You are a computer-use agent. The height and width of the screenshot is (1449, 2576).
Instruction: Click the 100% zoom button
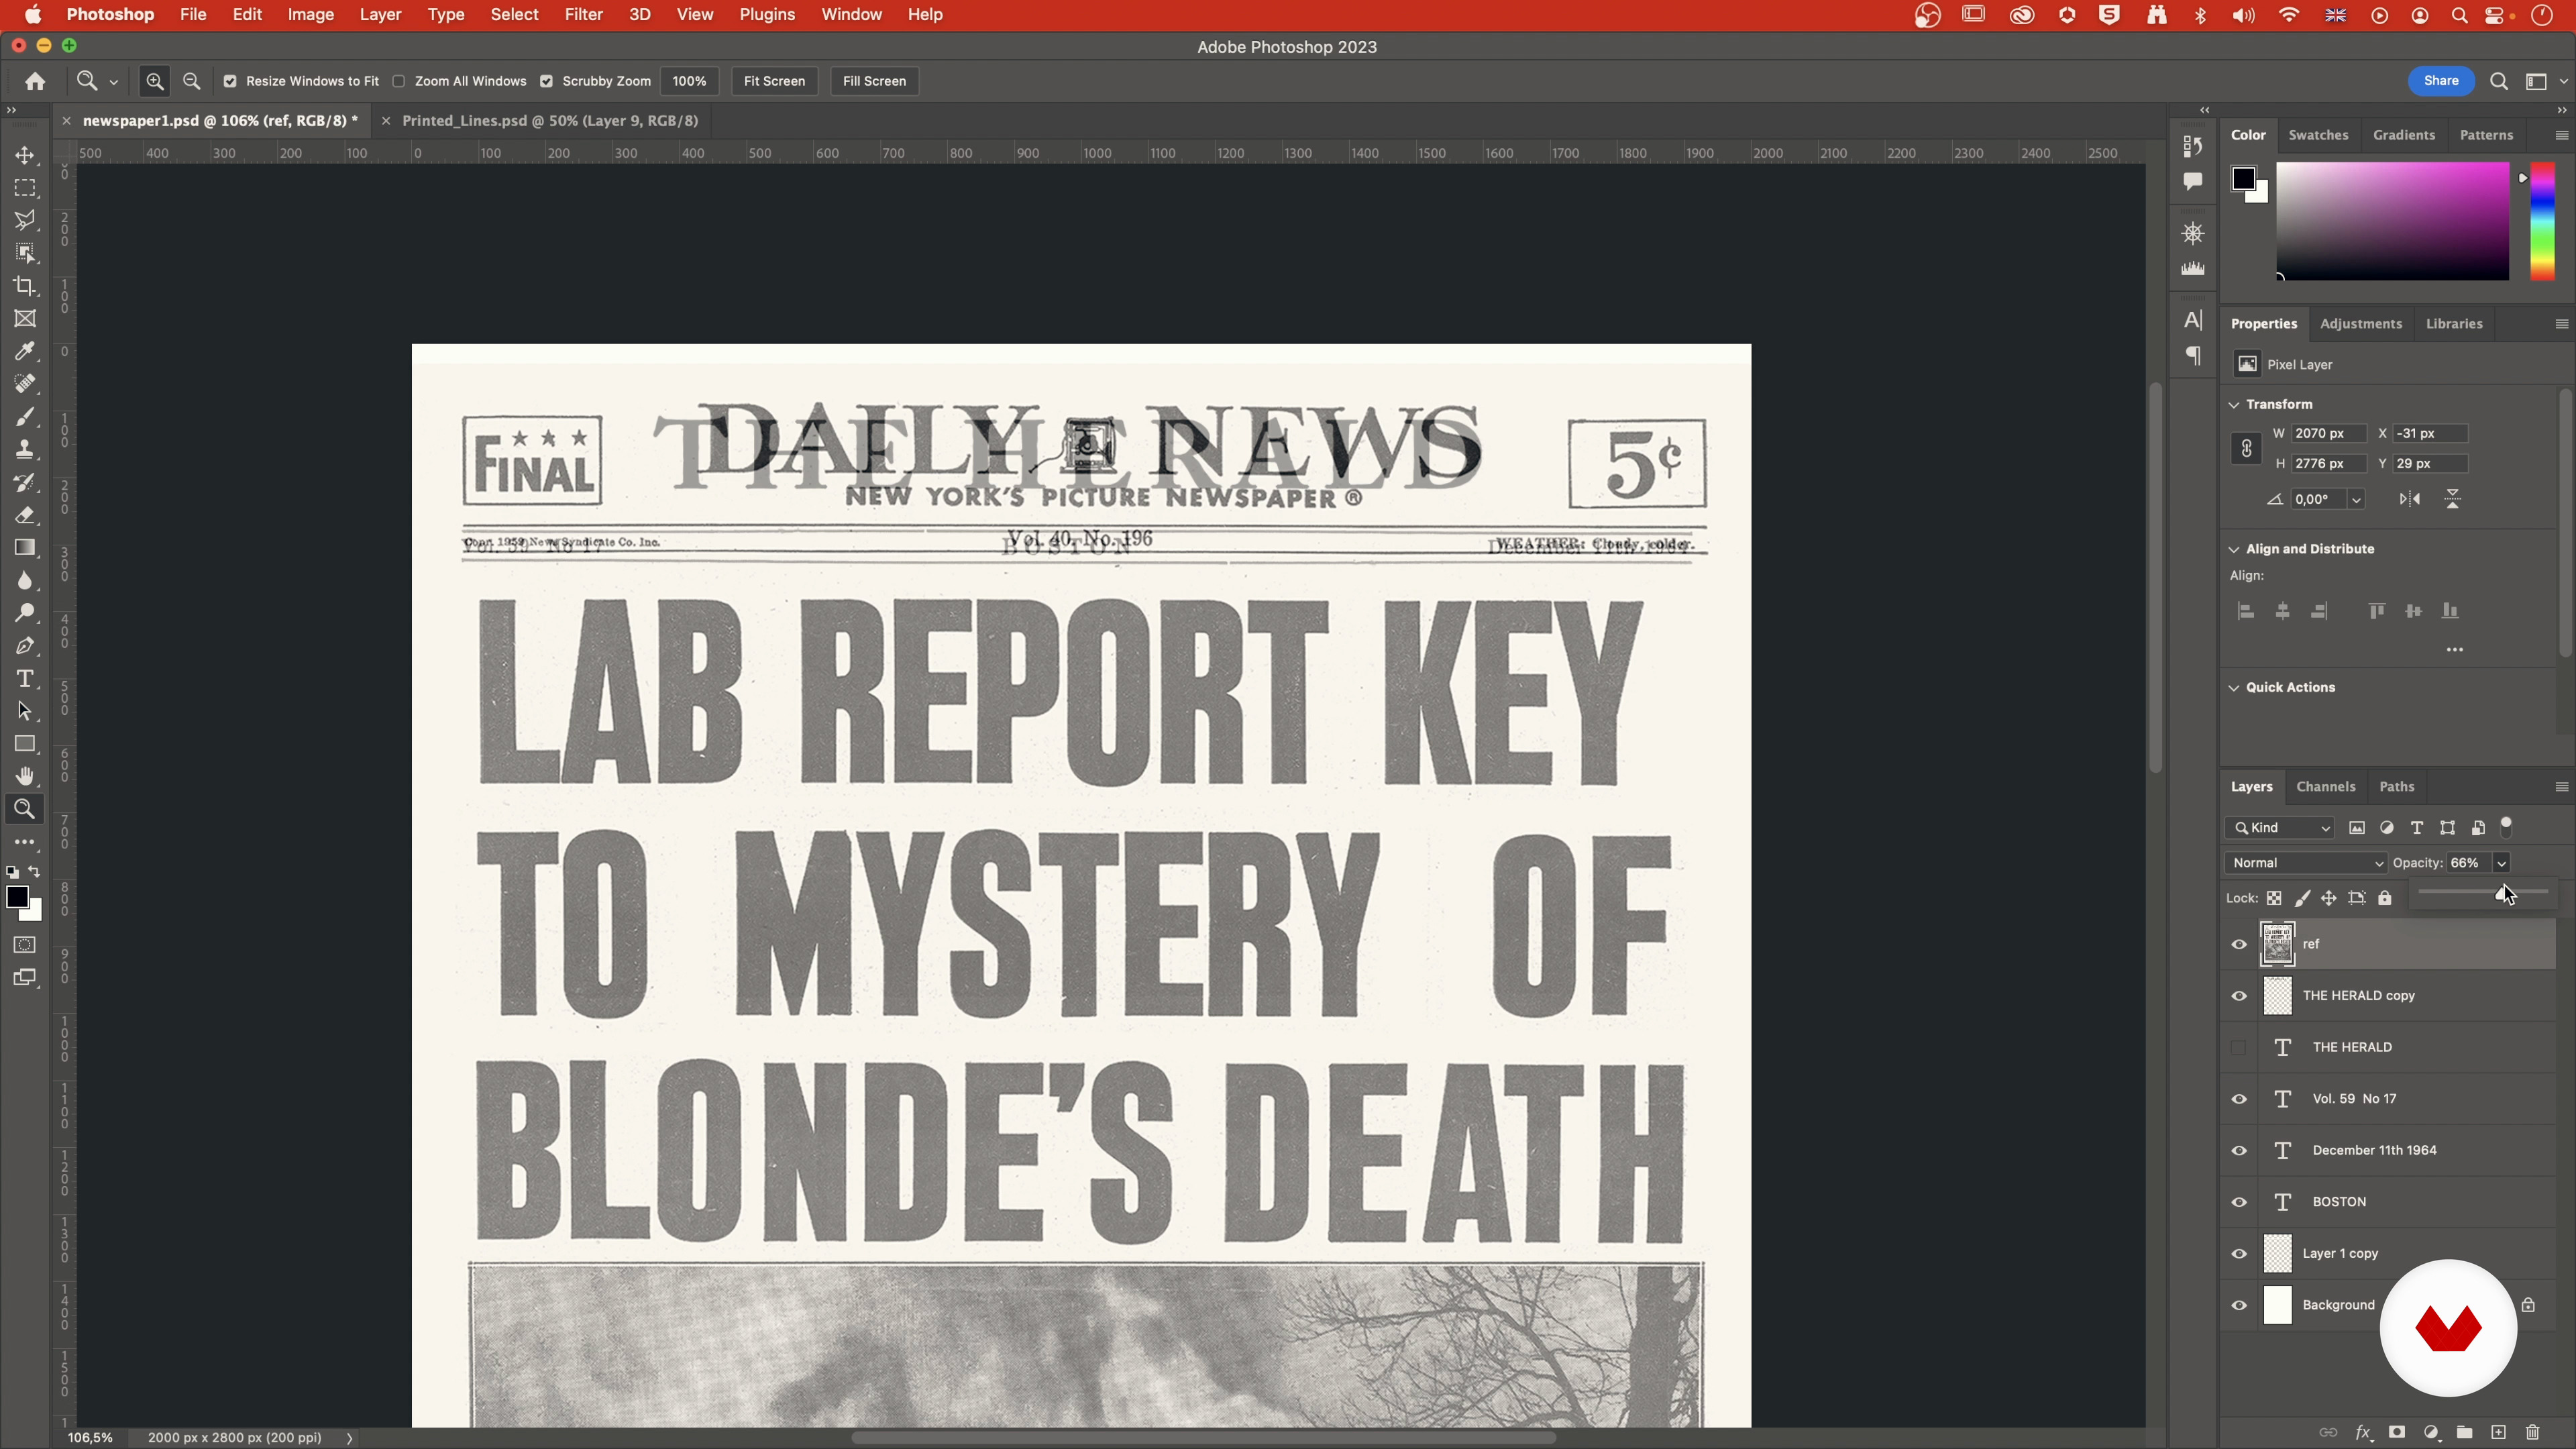pos(689,81)
